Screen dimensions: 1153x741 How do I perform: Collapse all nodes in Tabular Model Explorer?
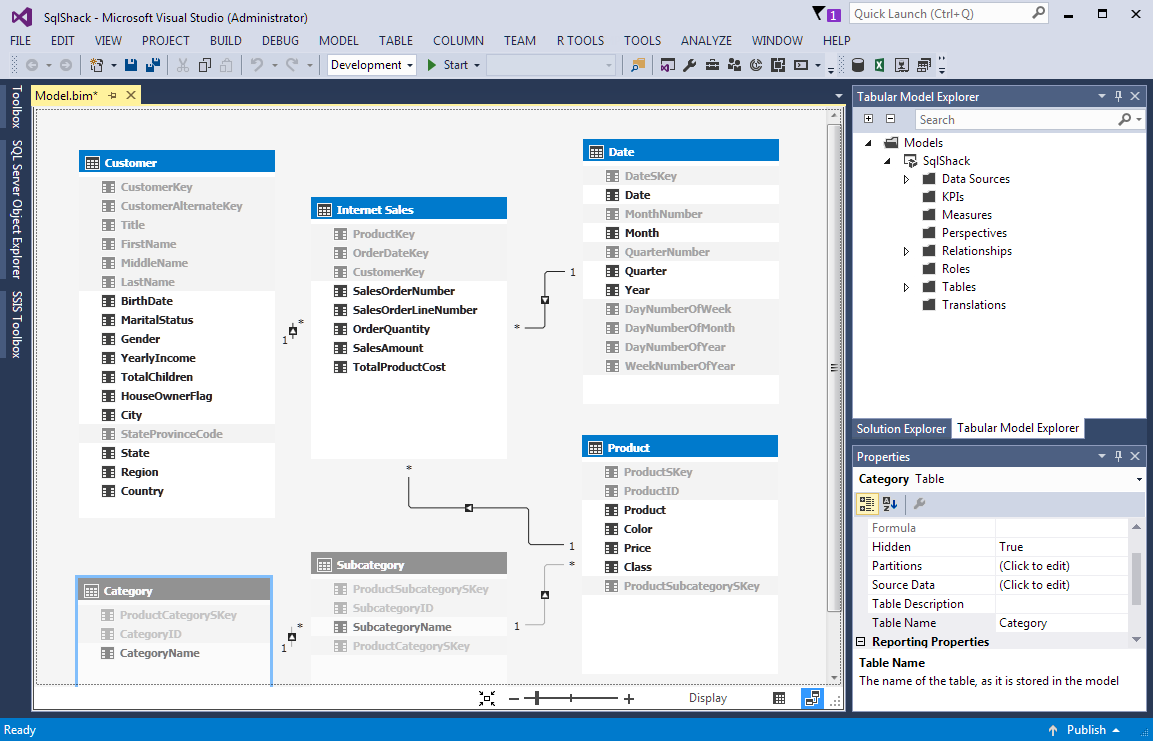coord(890,119)
